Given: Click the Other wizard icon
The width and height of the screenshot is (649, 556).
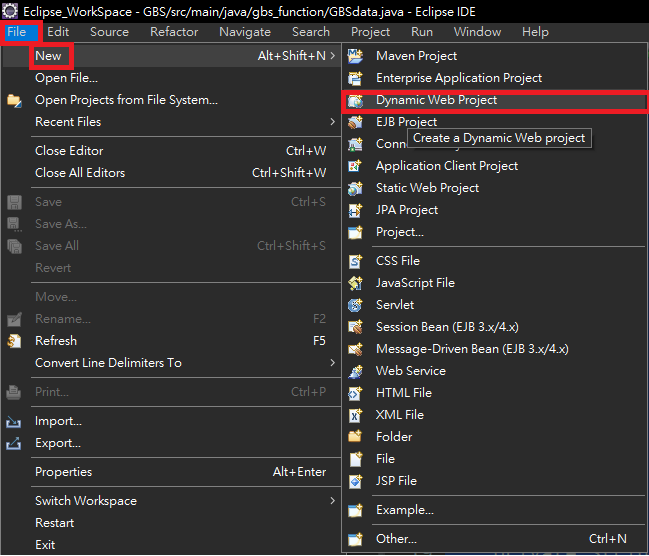Looking at the screenshot, I should coord(355,539).
